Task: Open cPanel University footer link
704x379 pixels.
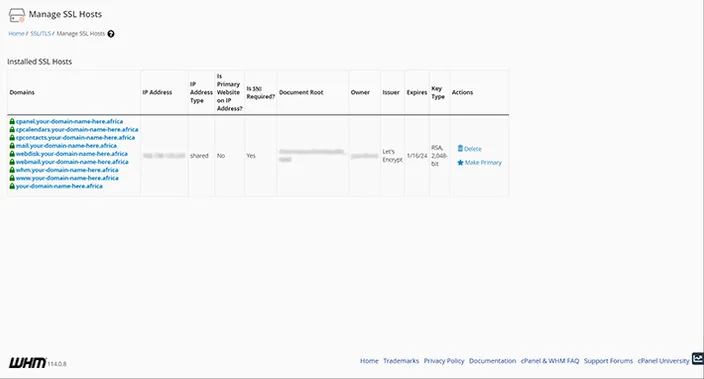Action: pos(663,361)
